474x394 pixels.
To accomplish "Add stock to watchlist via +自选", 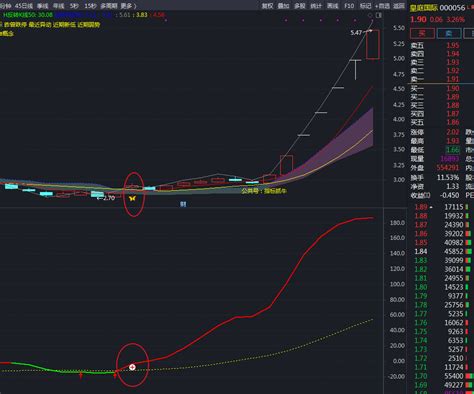I will point(382,6).
